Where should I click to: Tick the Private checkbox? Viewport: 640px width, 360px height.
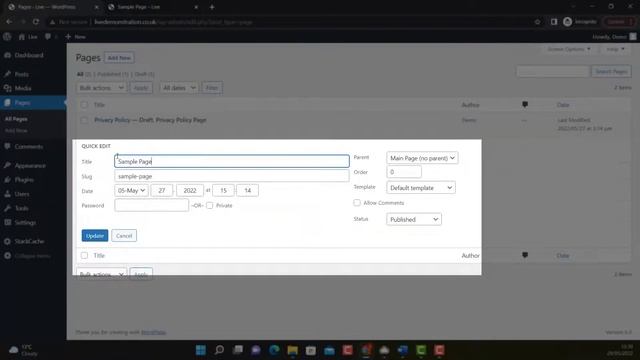coord(209,205)
